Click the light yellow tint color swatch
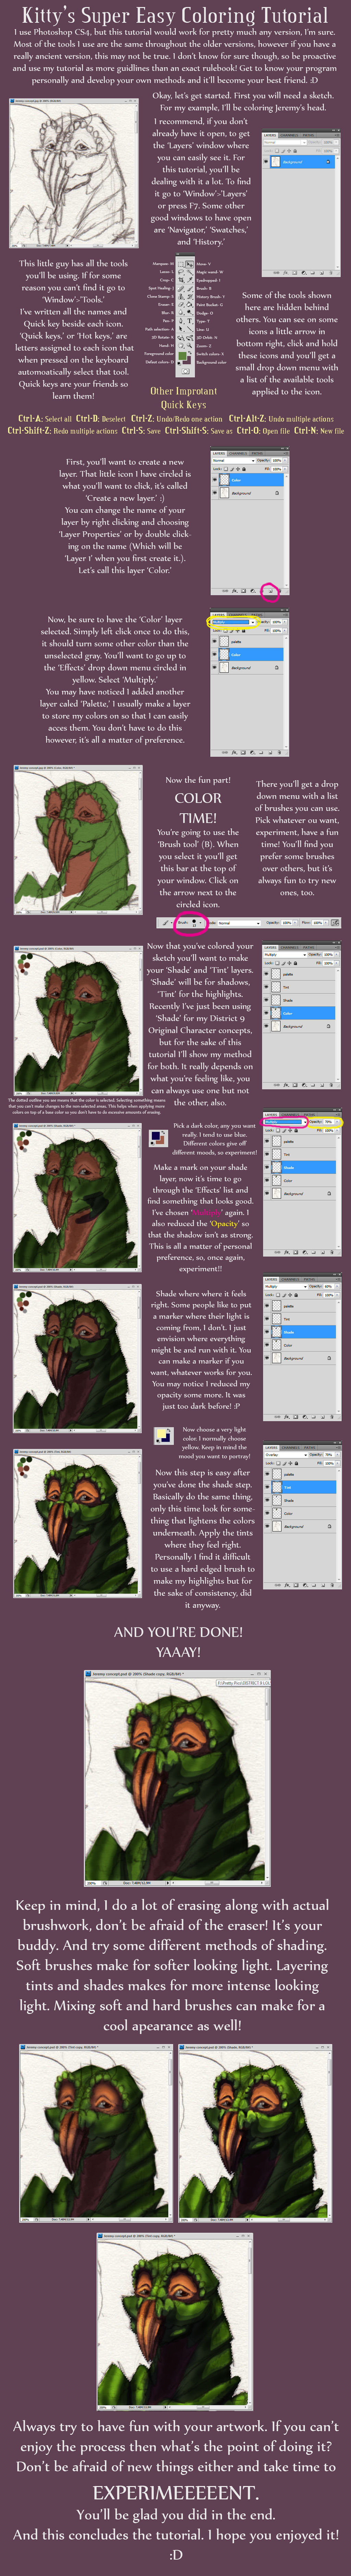This screenshot has width=351, height=2576. [x=161, y=1434]
